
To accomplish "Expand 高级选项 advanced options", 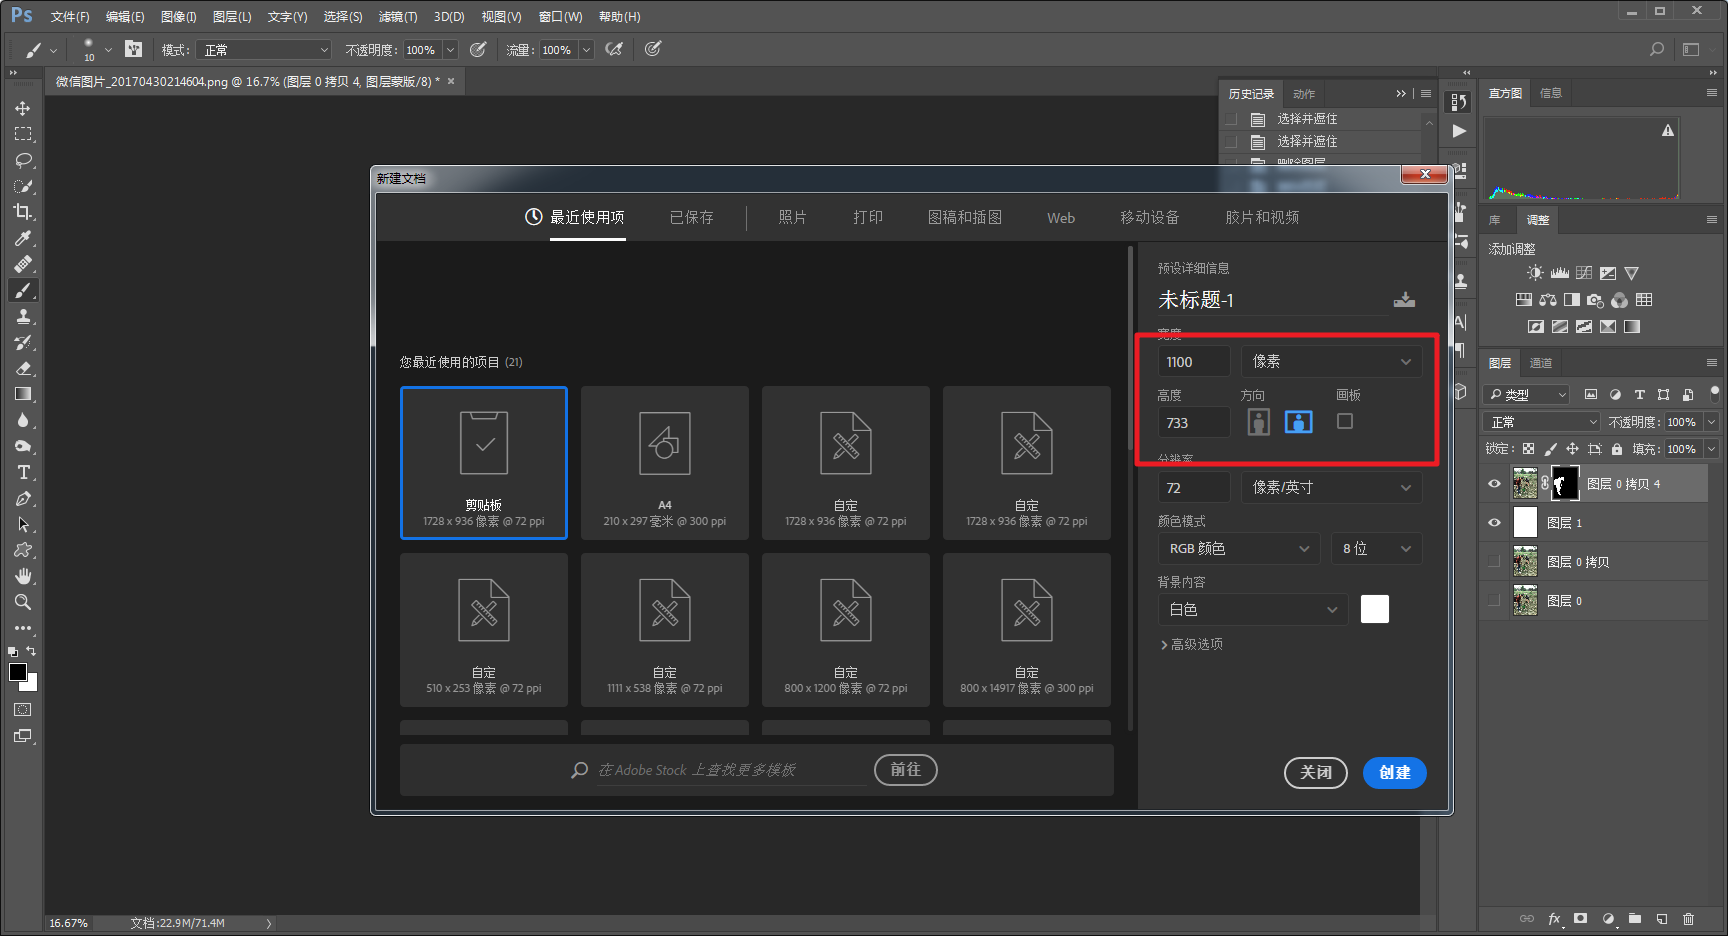I will click(x=1192, y=644).
